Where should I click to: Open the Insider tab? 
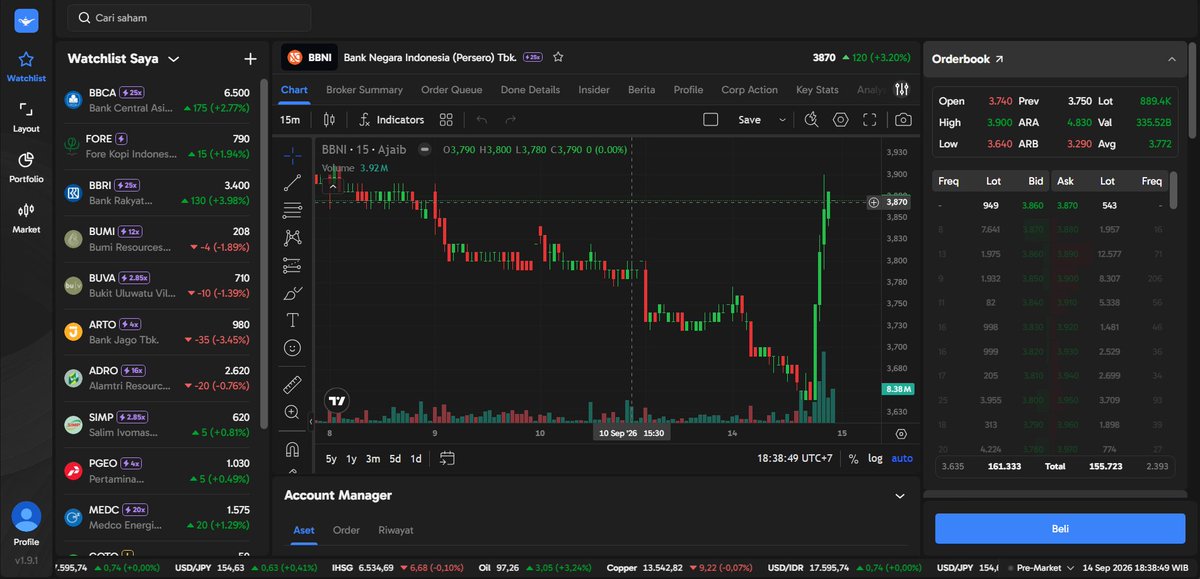(x=594, y=90)
